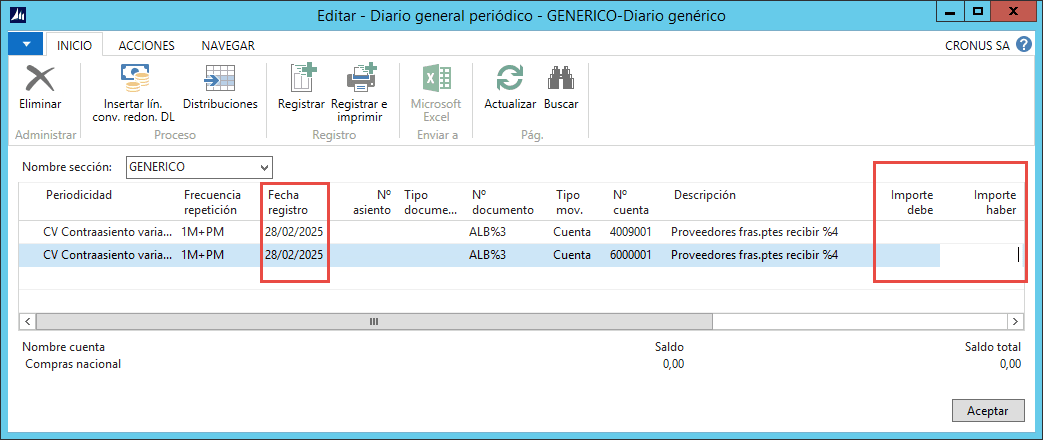Click the scrollbar left arrow
Screen dimensions: 1043x440
(x=27, y=322)
